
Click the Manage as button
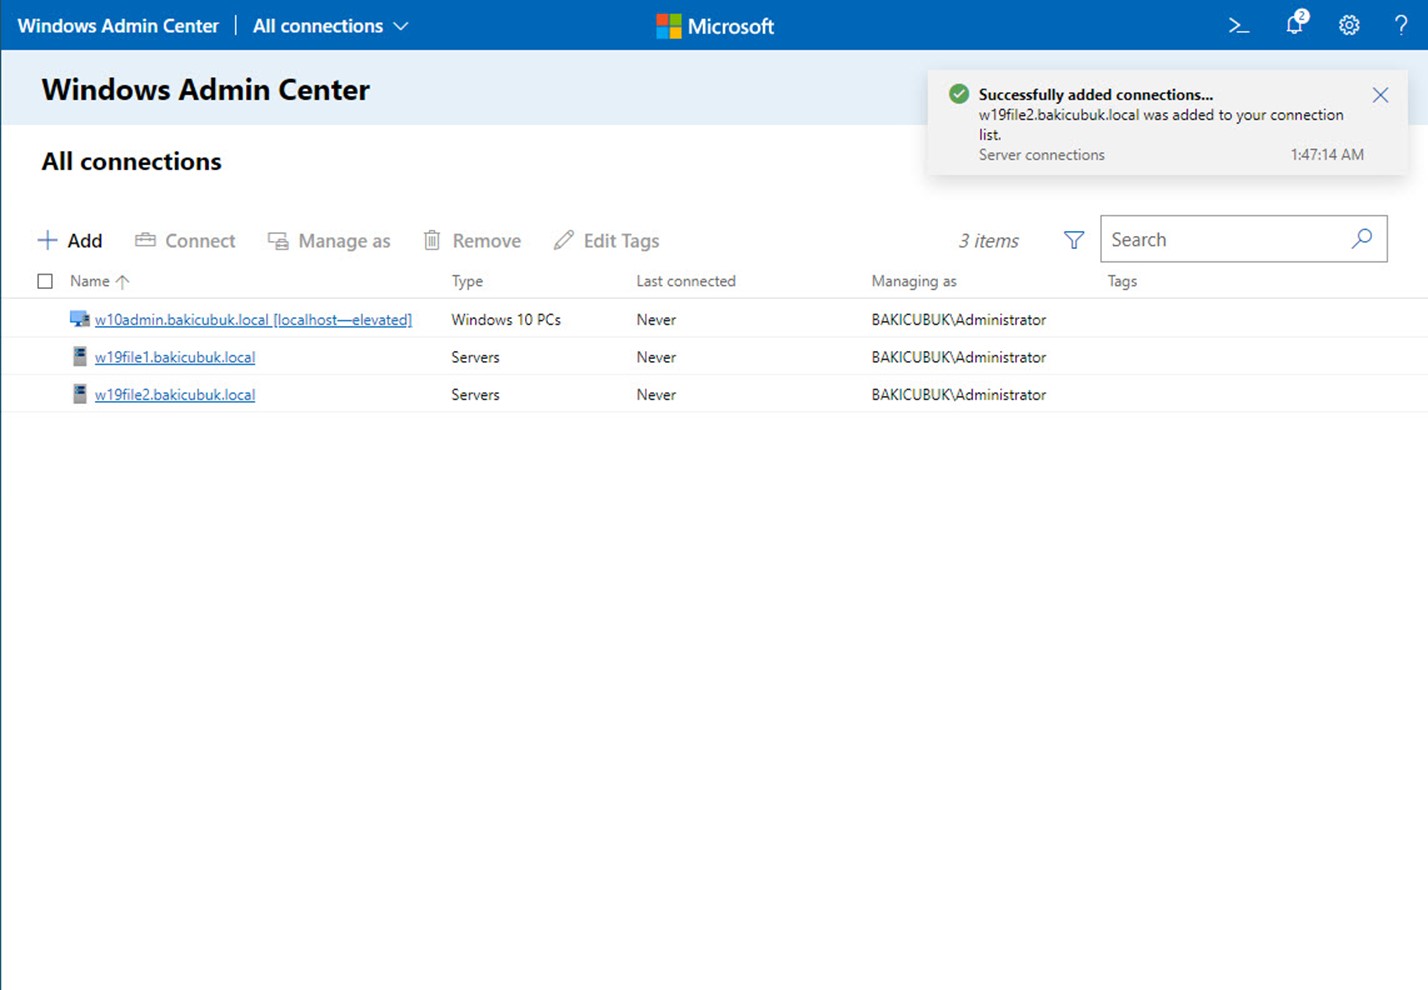click(329, 240)
